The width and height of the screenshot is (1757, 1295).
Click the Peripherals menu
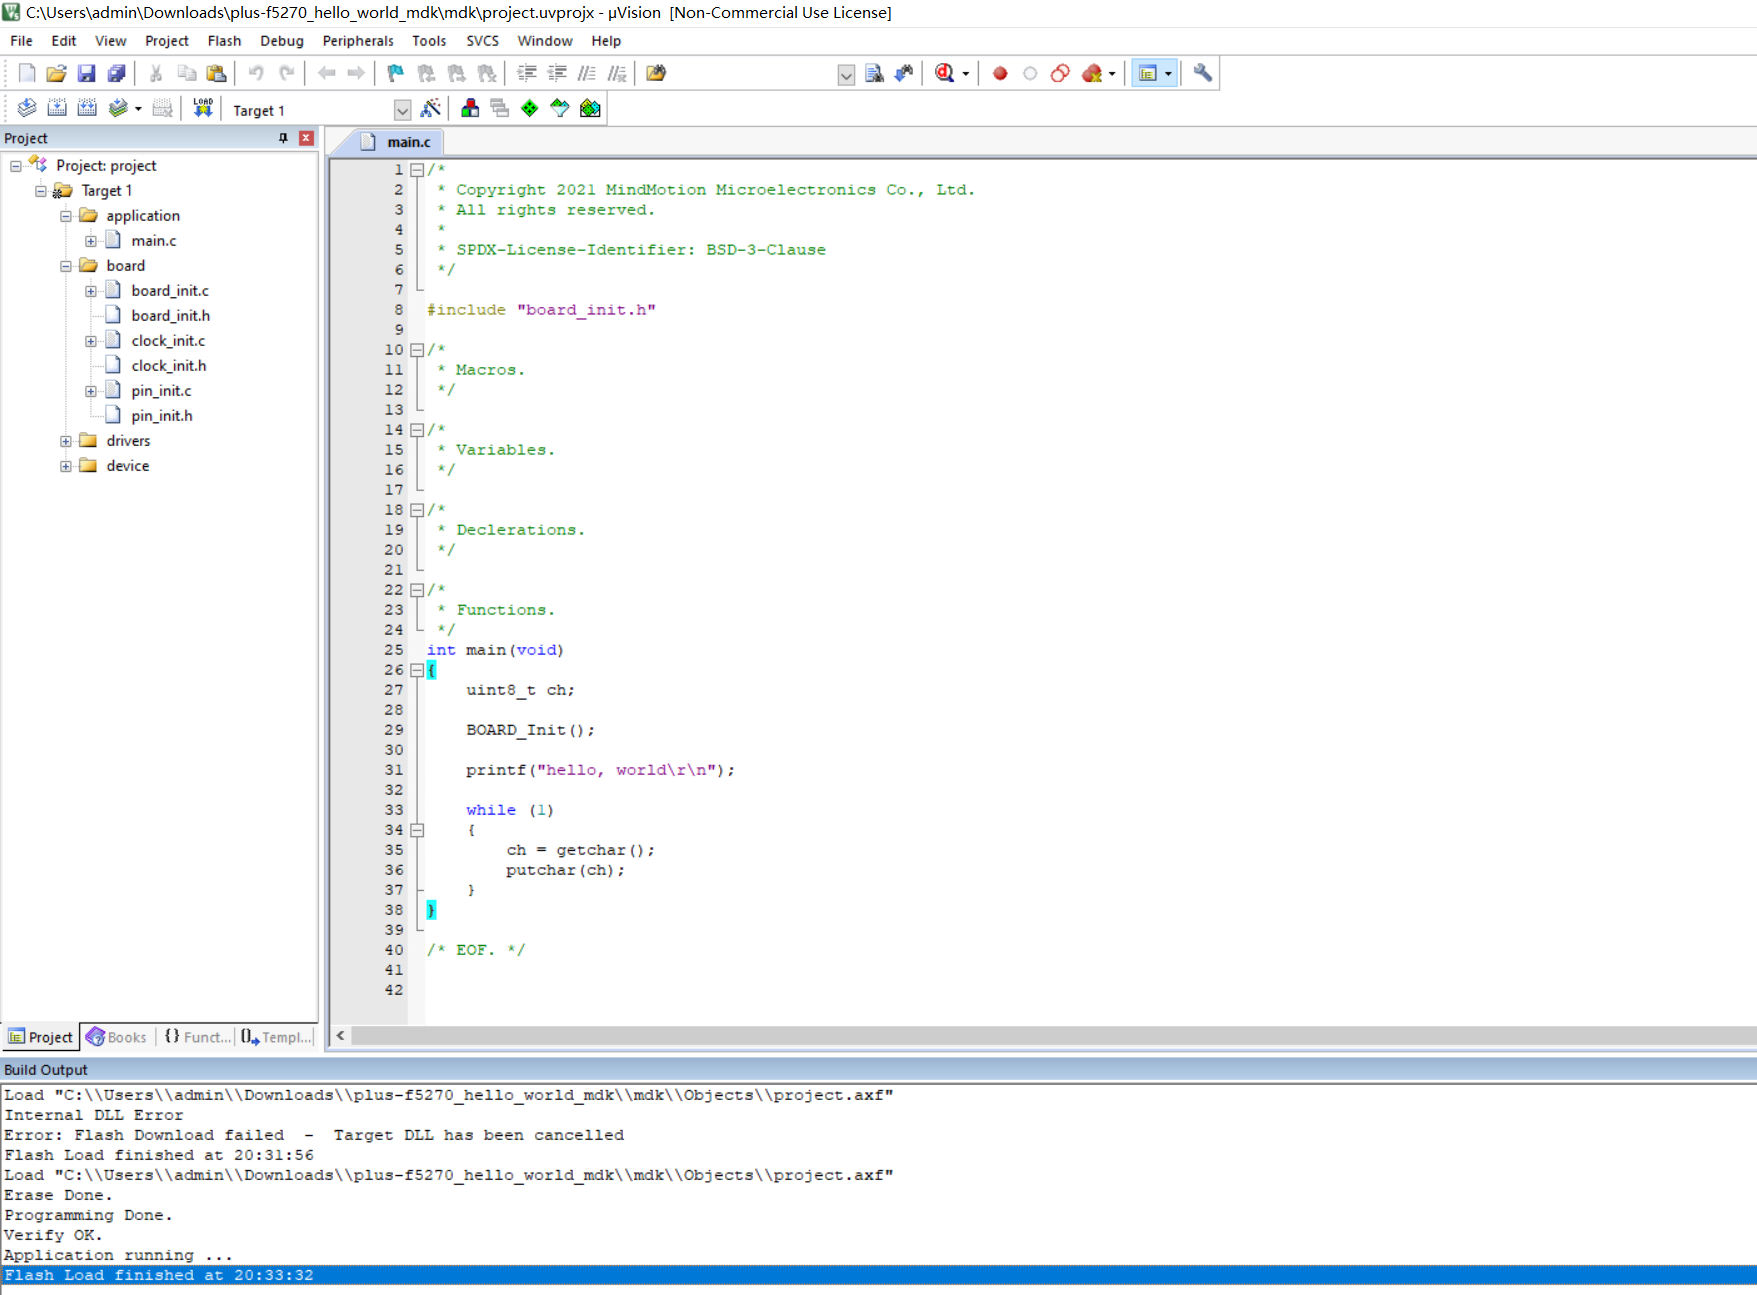(x=357, y=41)
